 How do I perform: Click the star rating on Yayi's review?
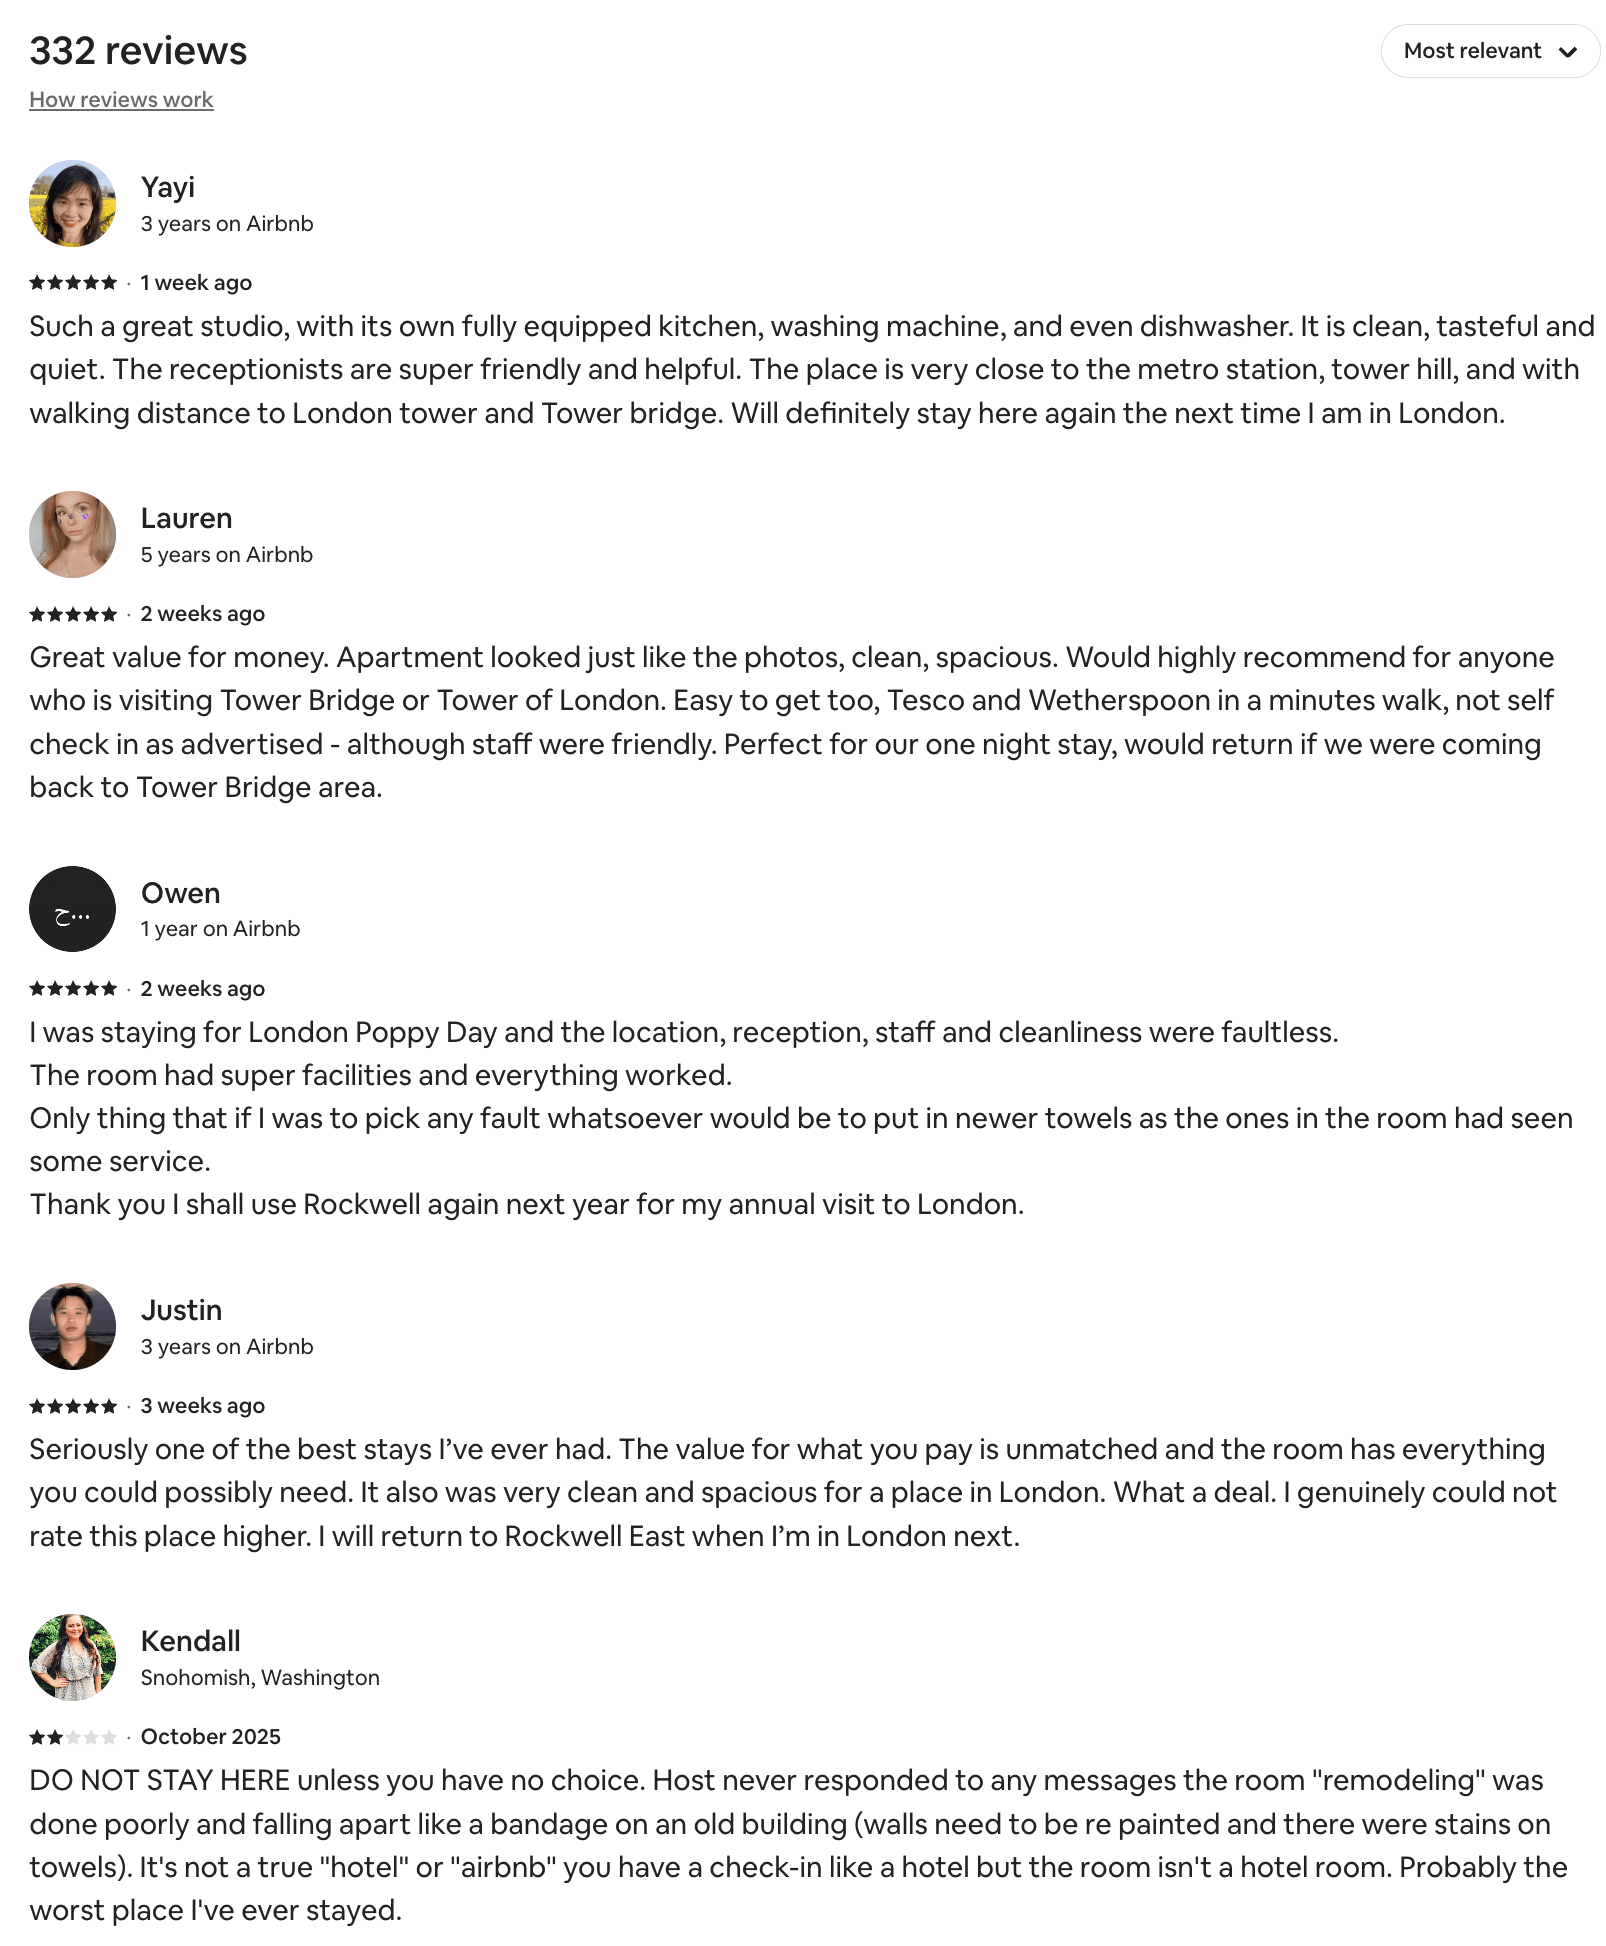[x=73, y=283]
